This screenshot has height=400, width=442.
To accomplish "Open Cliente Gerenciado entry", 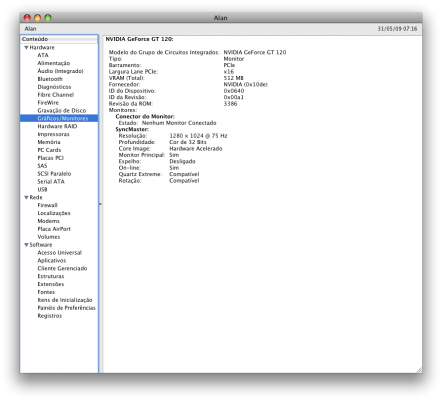I will point(62,269).
